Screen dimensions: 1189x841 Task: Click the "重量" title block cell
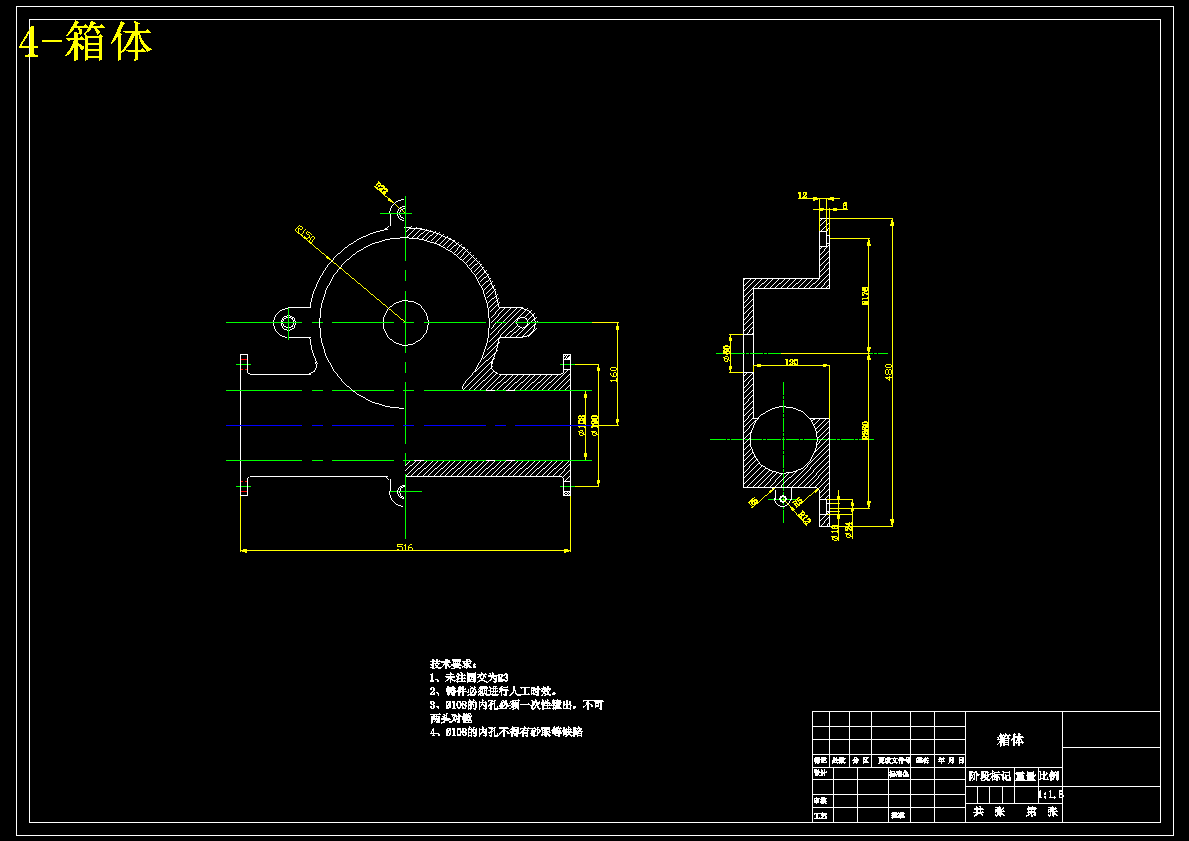click(1025, 776)
